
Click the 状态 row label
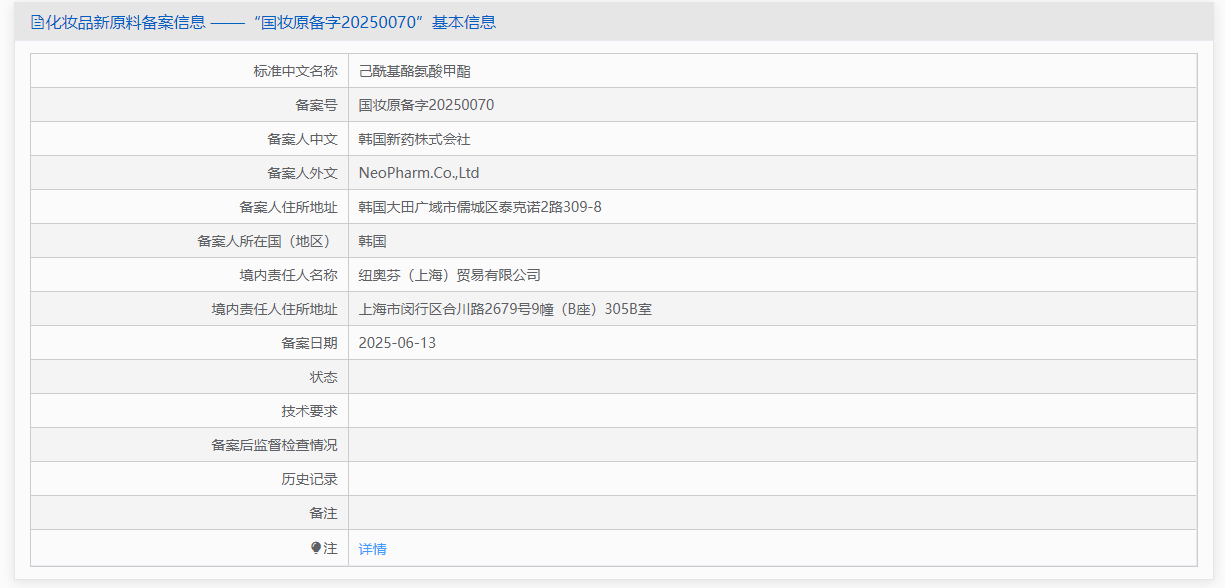pos(329,376)
